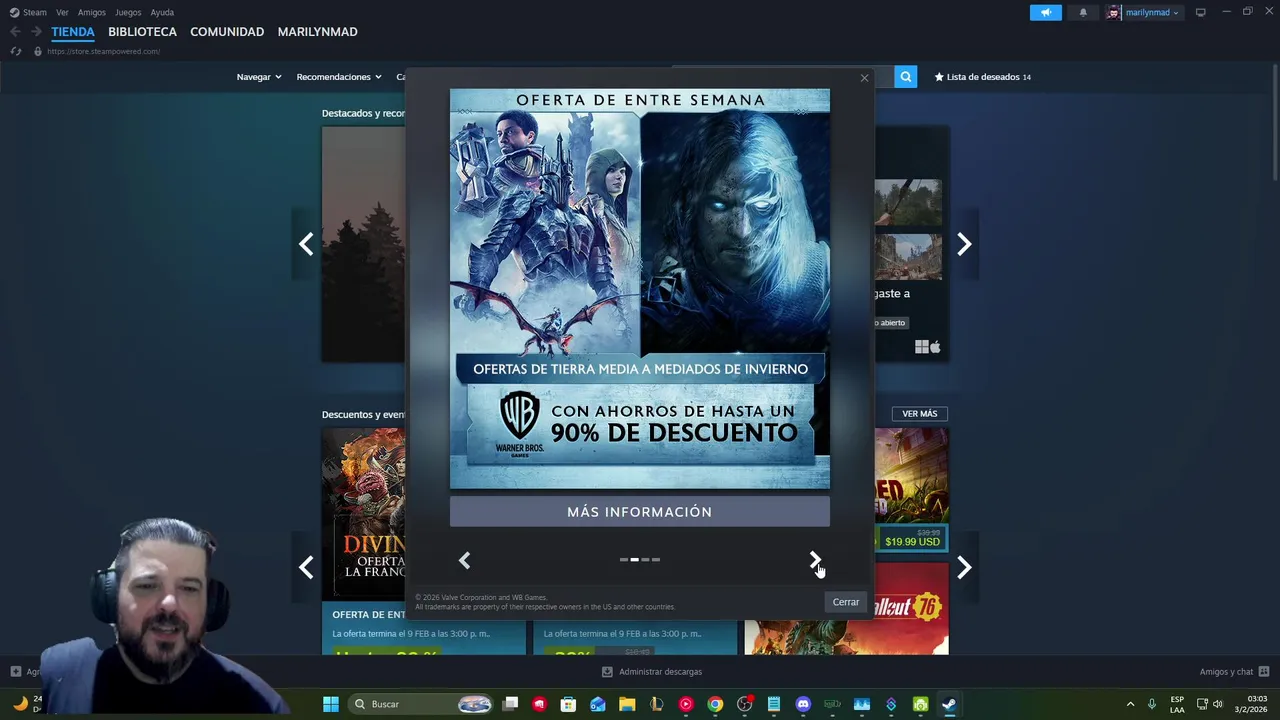Open Administrar descargas
This screenshot has width=1280, height=720.
coord(651,672)
